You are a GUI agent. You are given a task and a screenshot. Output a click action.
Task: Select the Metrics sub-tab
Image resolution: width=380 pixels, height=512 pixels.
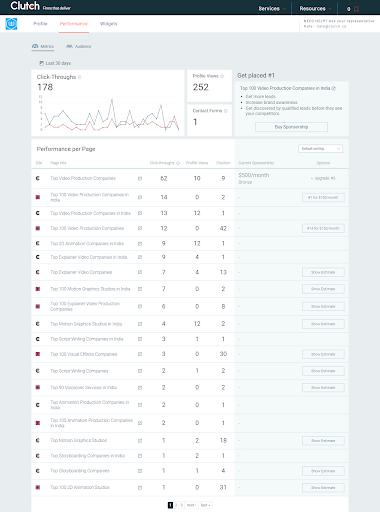pyautogui.click(x=43, y=46)
